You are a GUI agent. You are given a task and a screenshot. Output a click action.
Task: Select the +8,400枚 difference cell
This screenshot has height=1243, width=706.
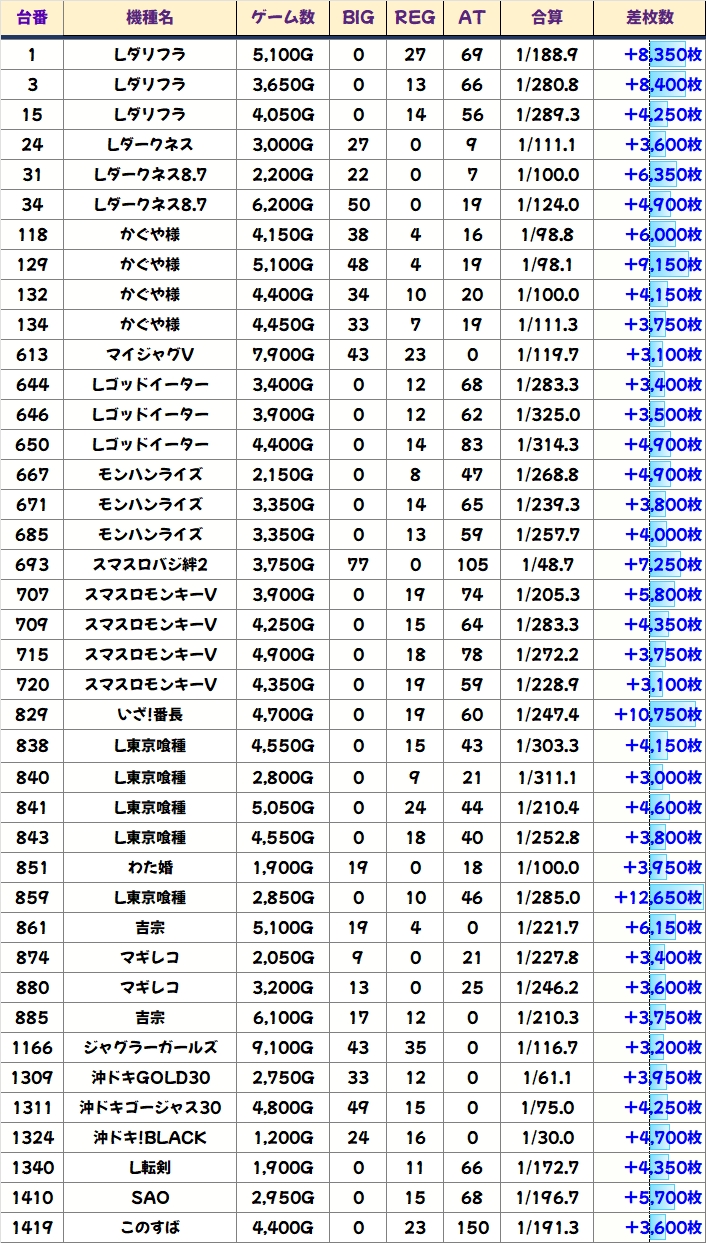click(649, 84)
